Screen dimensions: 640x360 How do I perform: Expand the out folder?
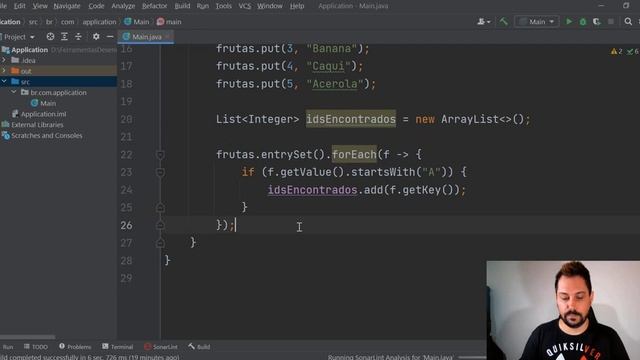[4, 71]
